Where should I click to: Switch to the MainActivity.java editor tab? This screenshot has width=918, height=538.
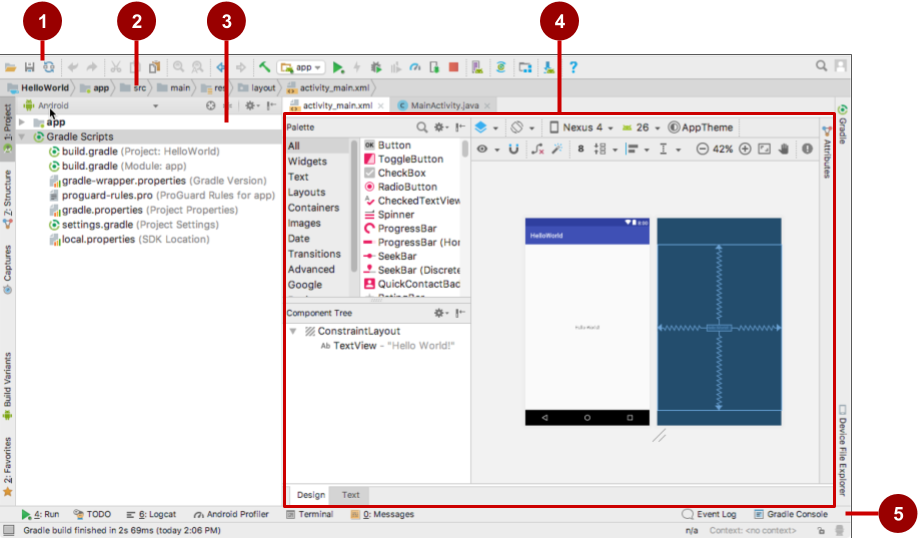pyautogui.click(x=444, y=105)
